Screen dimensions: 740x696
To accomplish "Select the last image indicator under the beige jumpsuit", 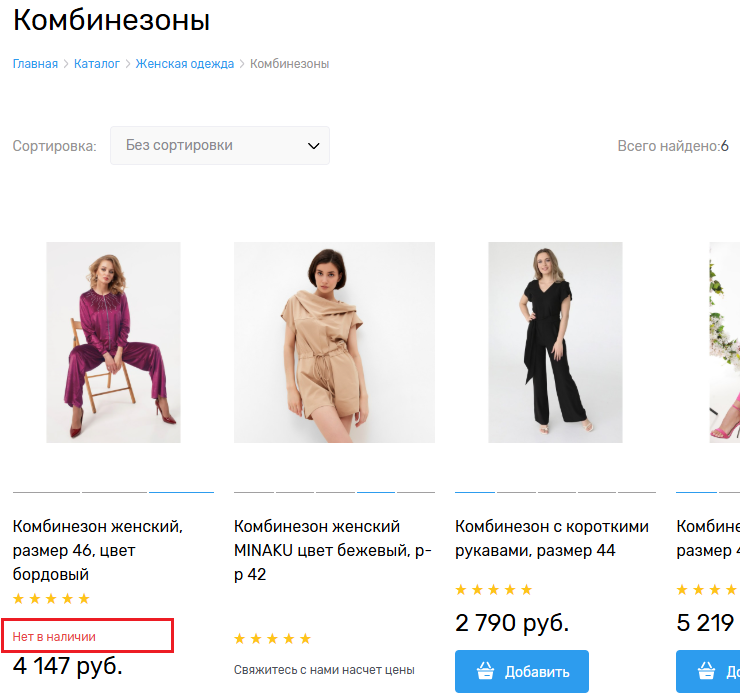I will pos(416,492).
